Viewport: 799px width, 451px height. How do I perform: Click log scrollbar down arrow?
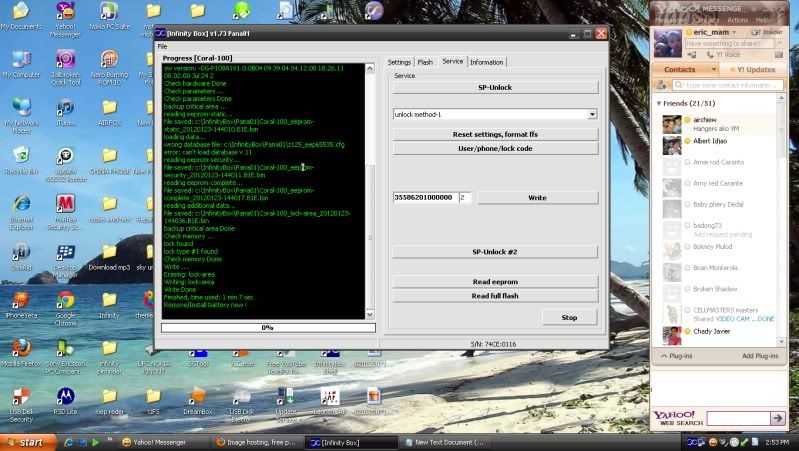pyautogui.click(x=370, y=314)
